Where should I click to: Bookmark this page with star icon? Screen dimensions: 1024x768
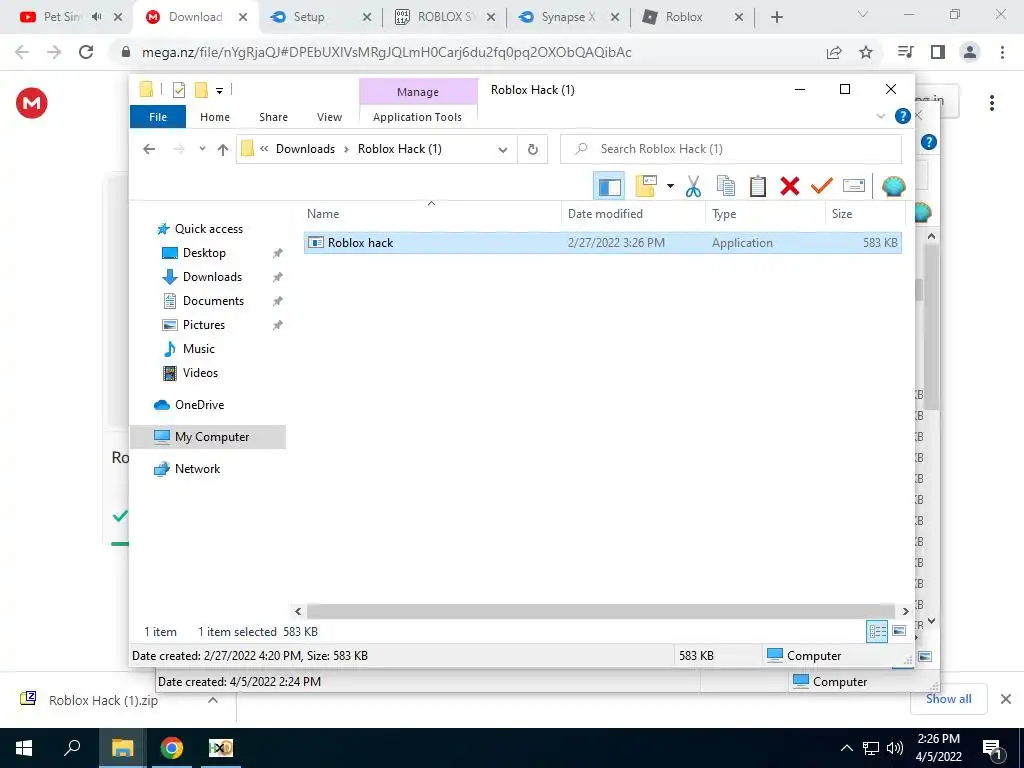tap(866, 52)
